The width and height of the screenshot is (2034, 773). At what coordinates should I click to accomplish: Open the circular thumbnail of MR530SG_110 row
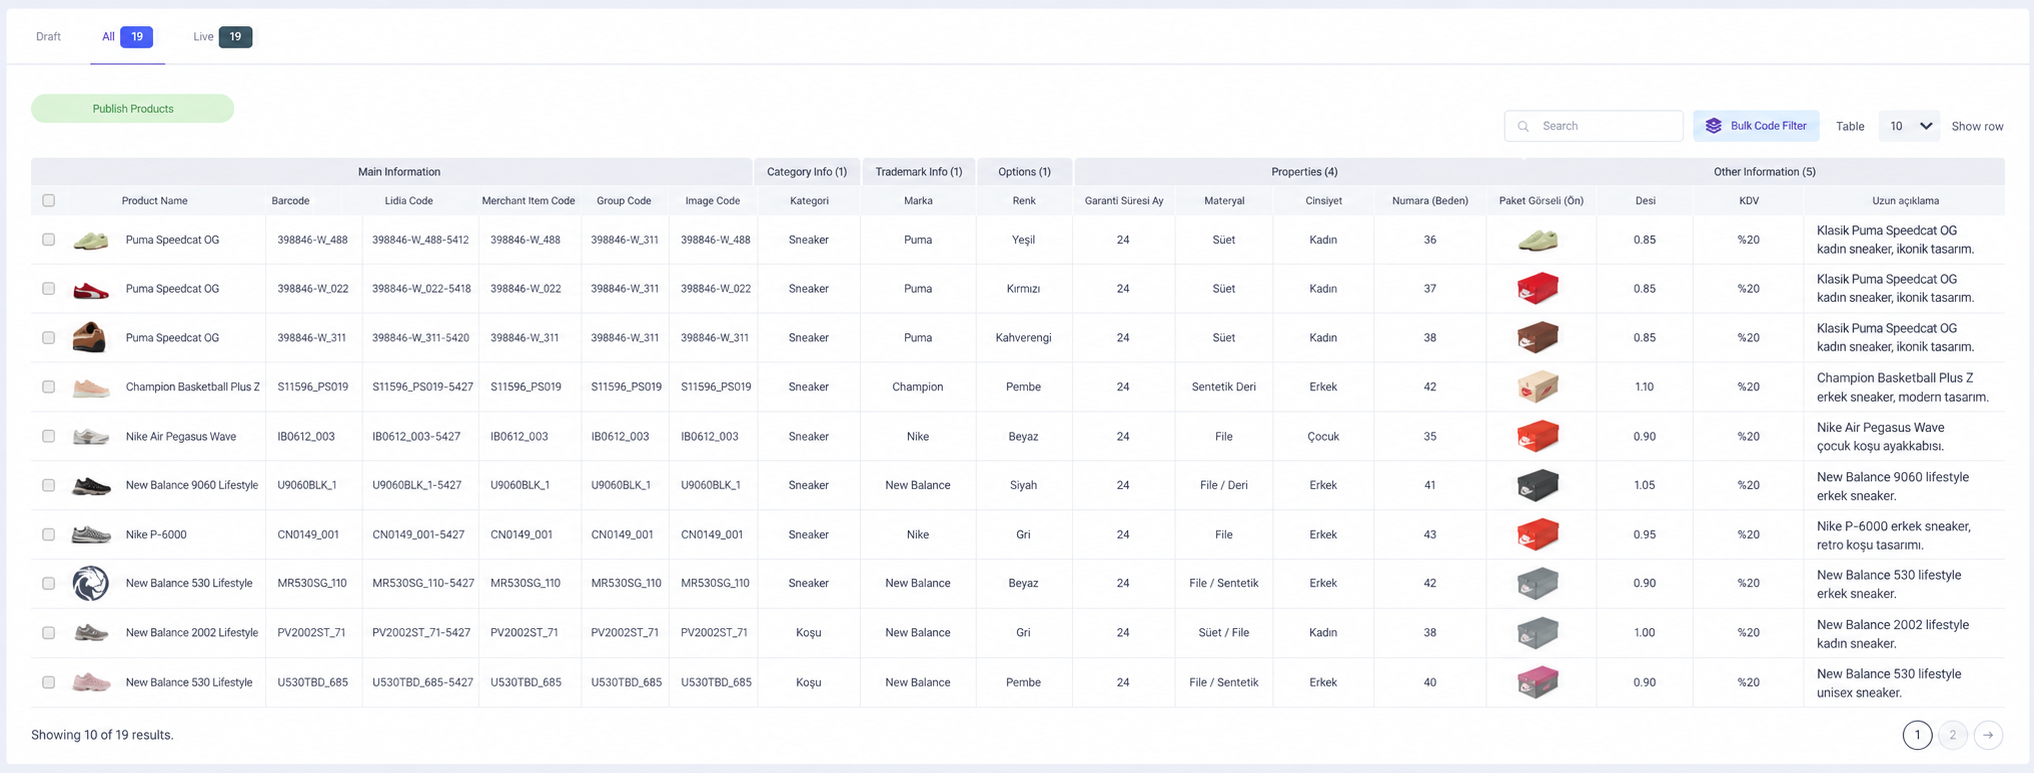click(90, 583)
